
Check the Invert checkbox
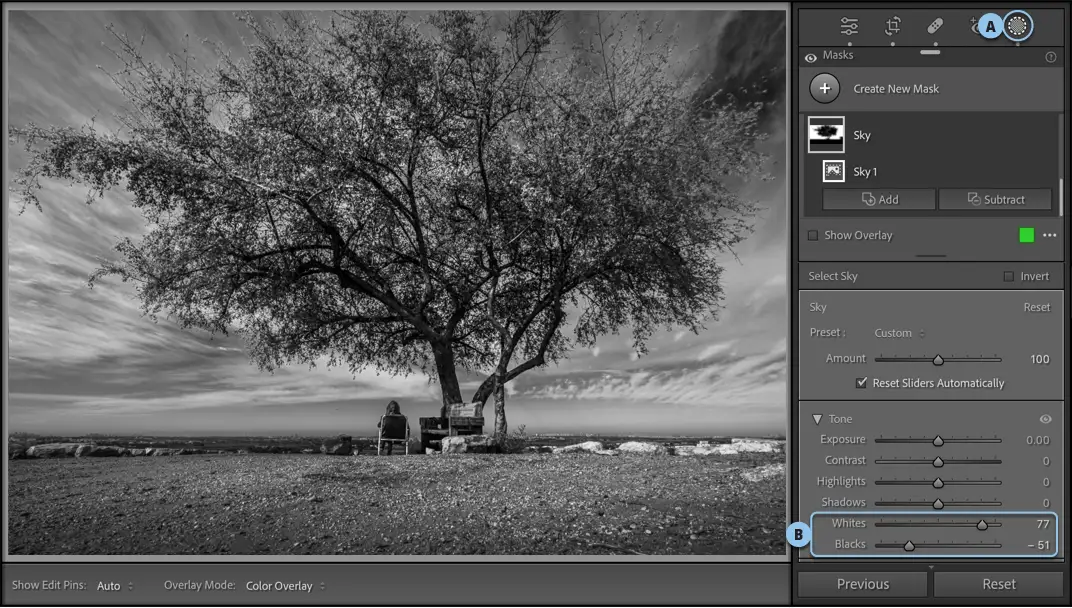click(x=1008, y=276)
